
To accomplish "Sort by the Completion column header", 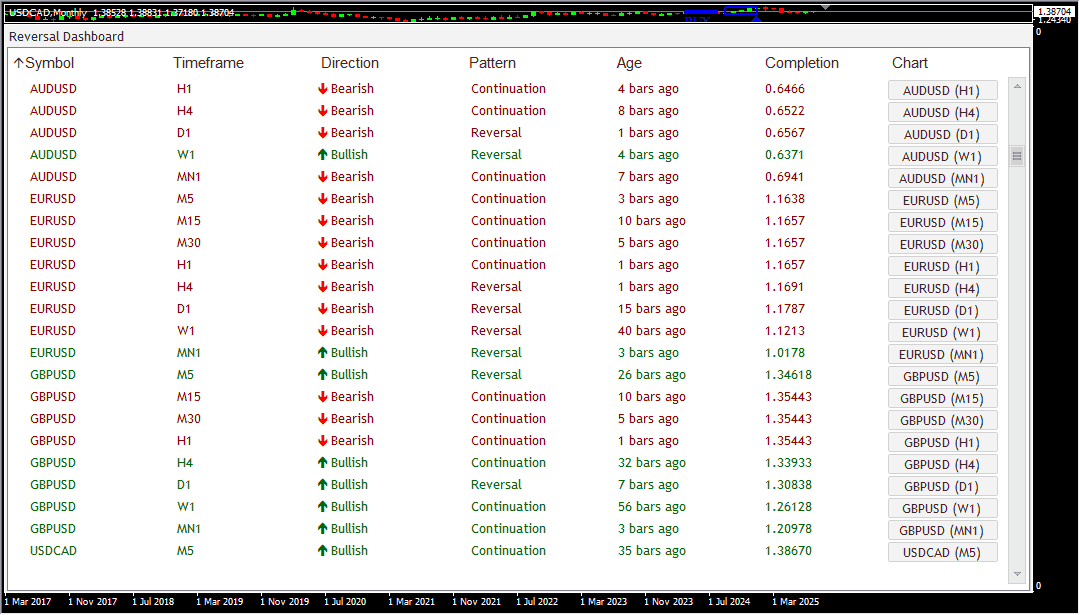I will 802,63.
